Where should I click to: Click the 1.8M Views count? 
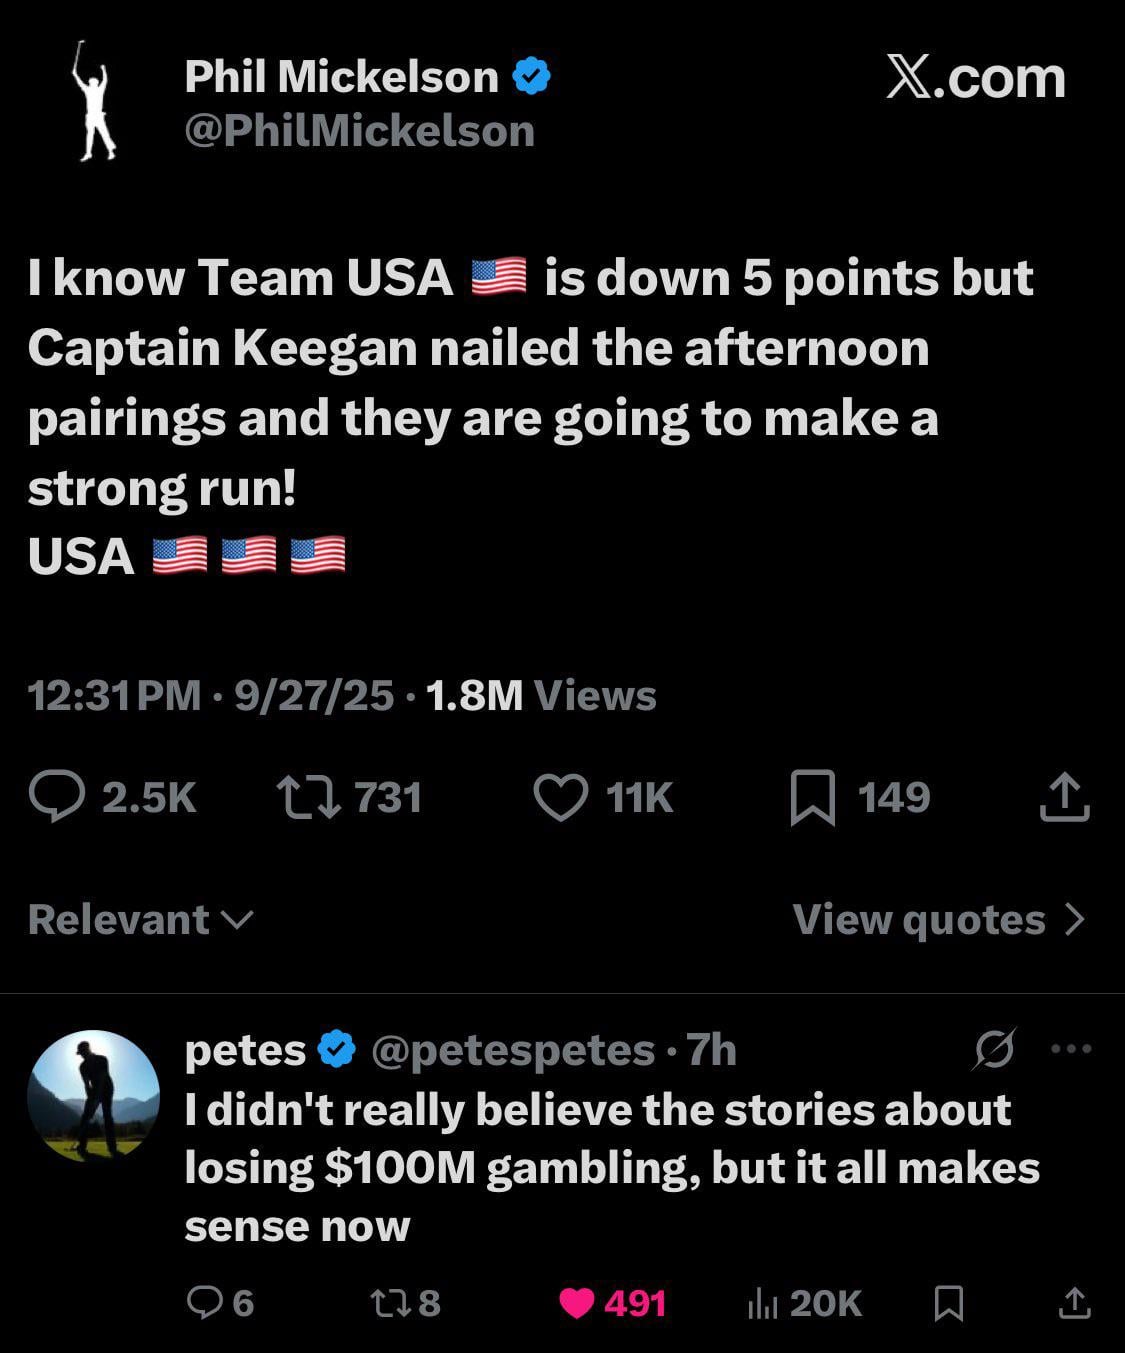pos(540,695)
